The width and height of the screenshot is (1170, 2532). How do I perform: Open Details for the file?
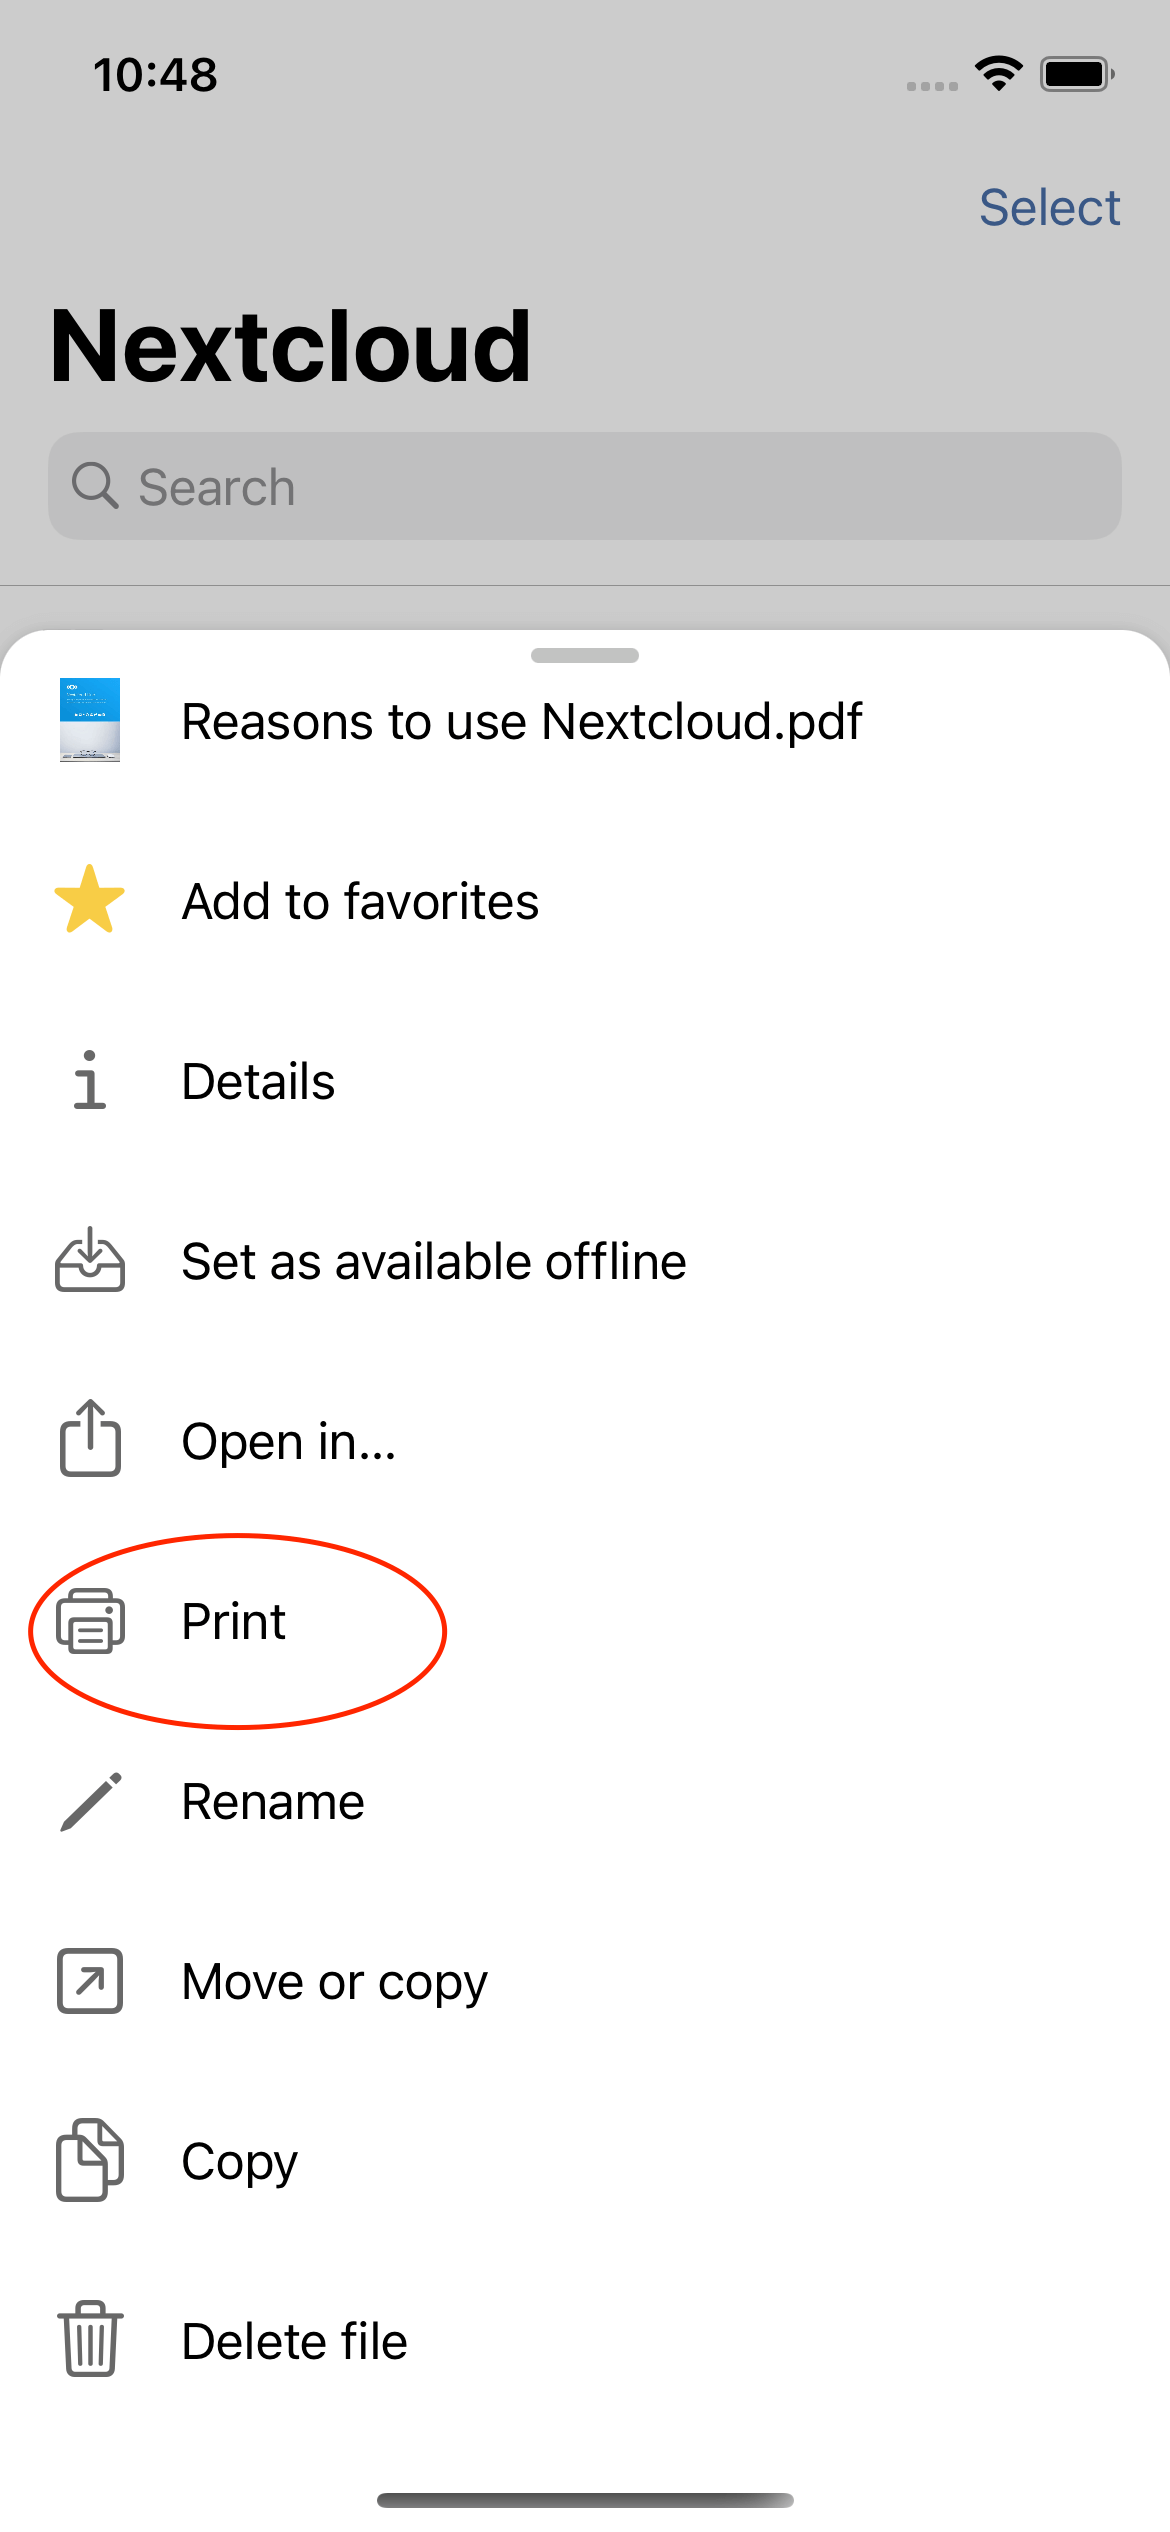pos(585,1081)
